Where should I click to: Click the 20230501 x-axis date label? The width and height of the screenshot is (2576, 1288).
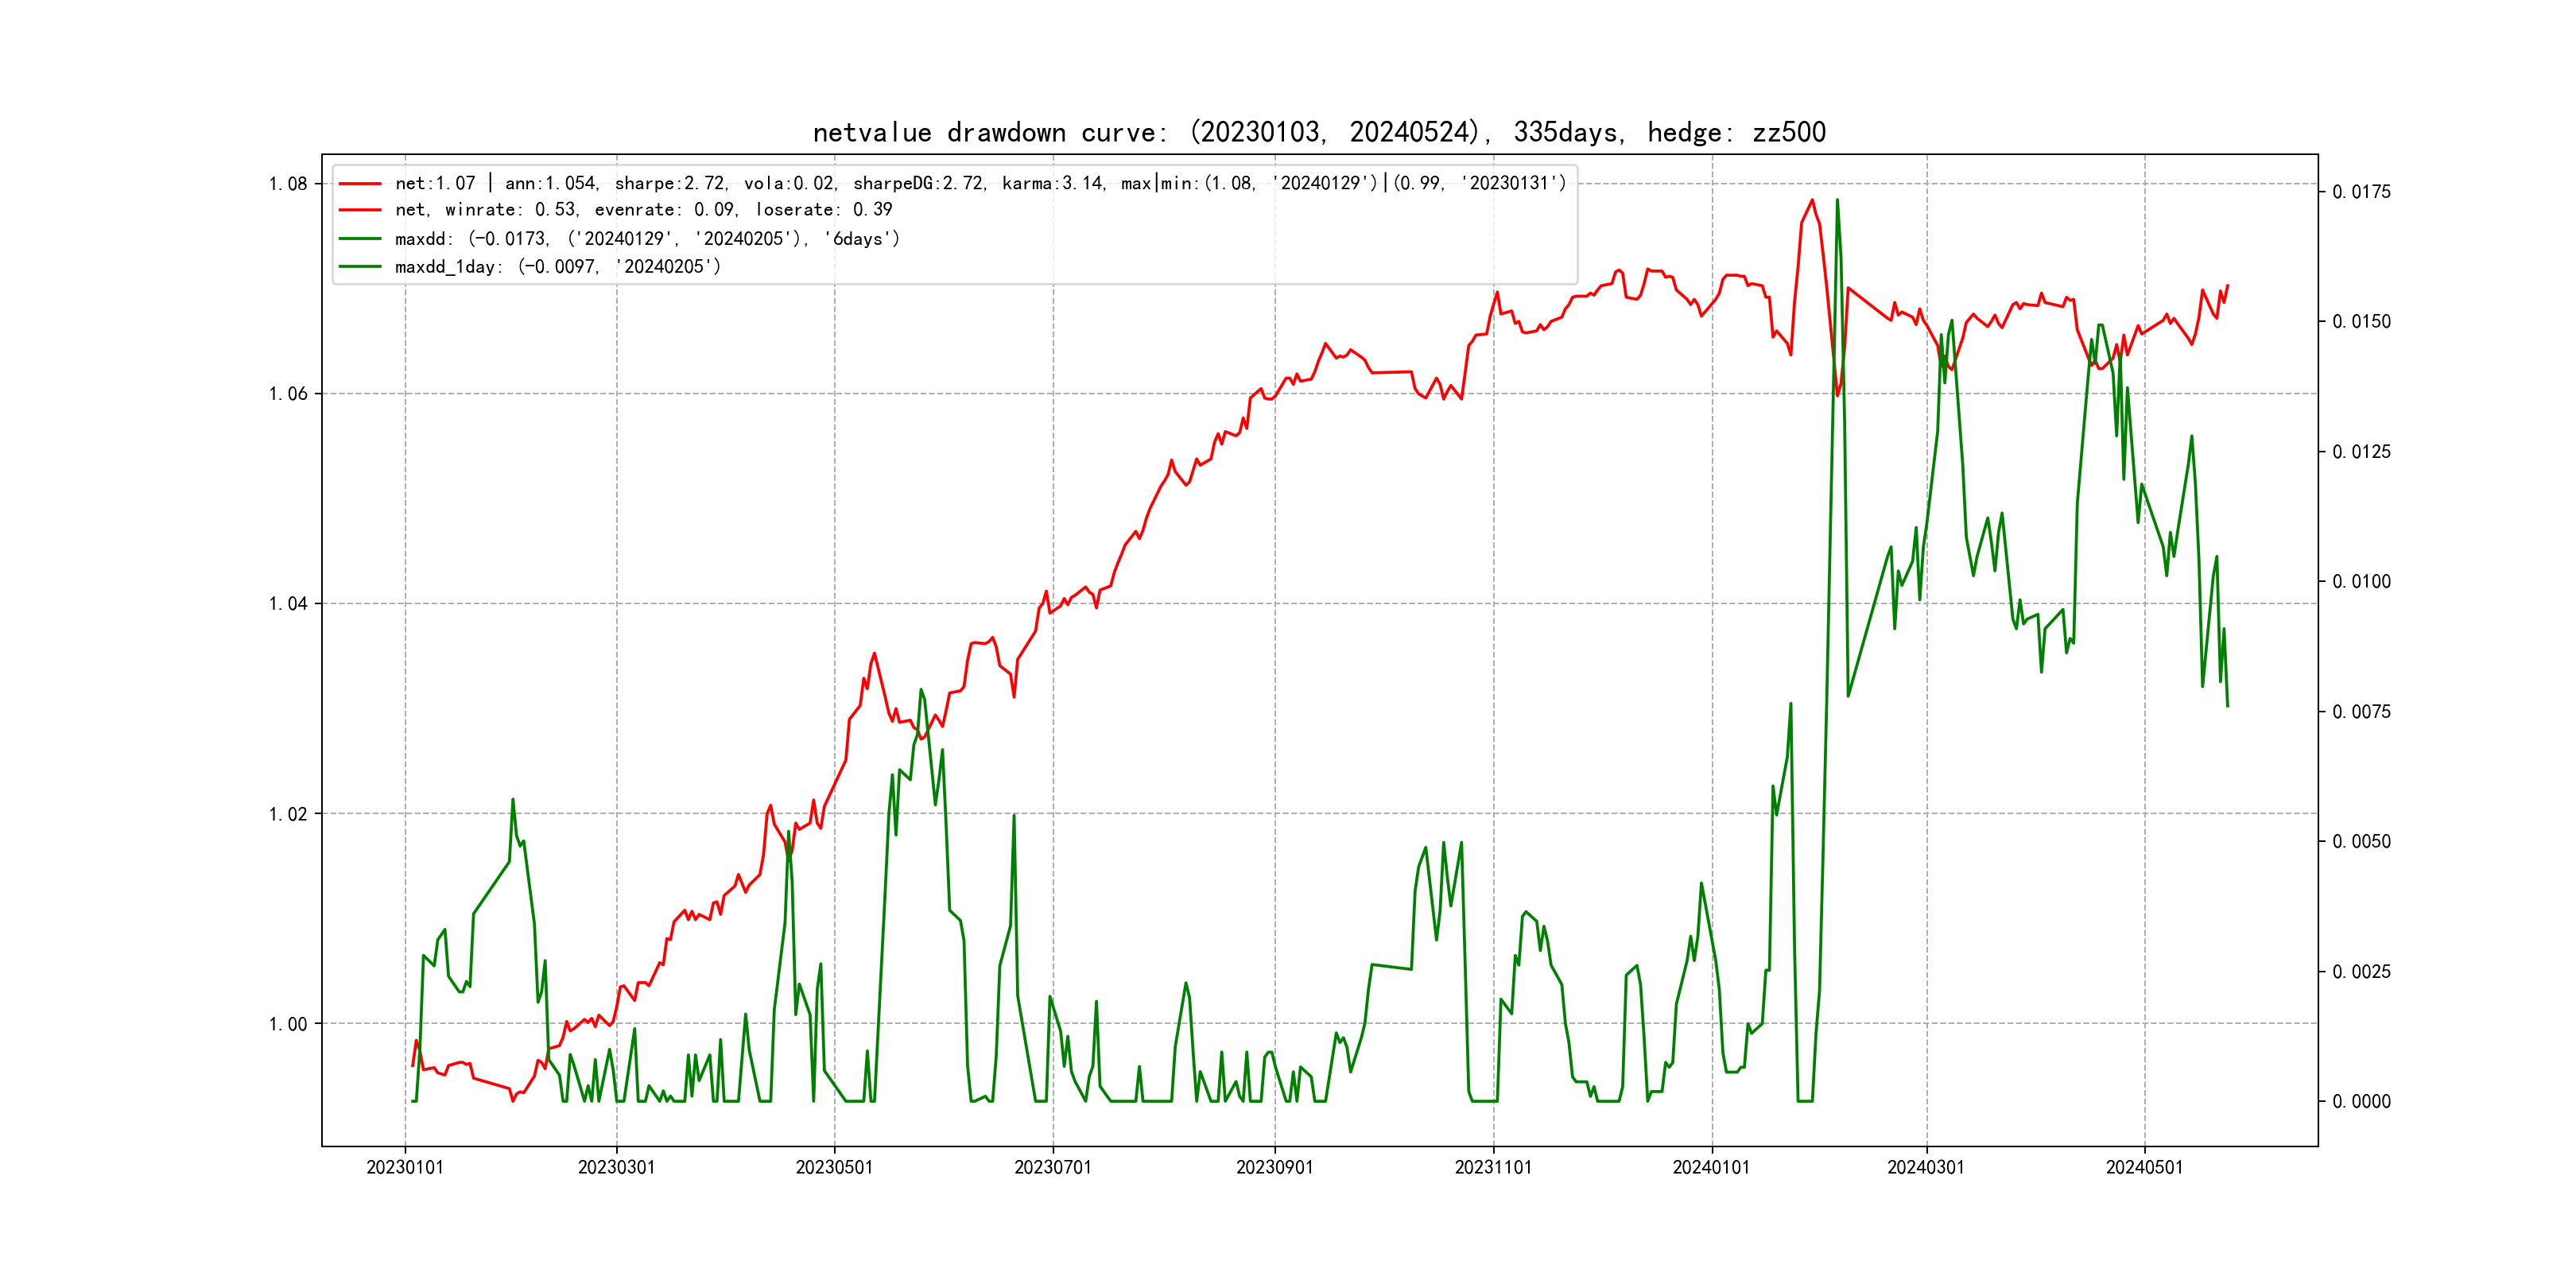(x=834, y=1167)
